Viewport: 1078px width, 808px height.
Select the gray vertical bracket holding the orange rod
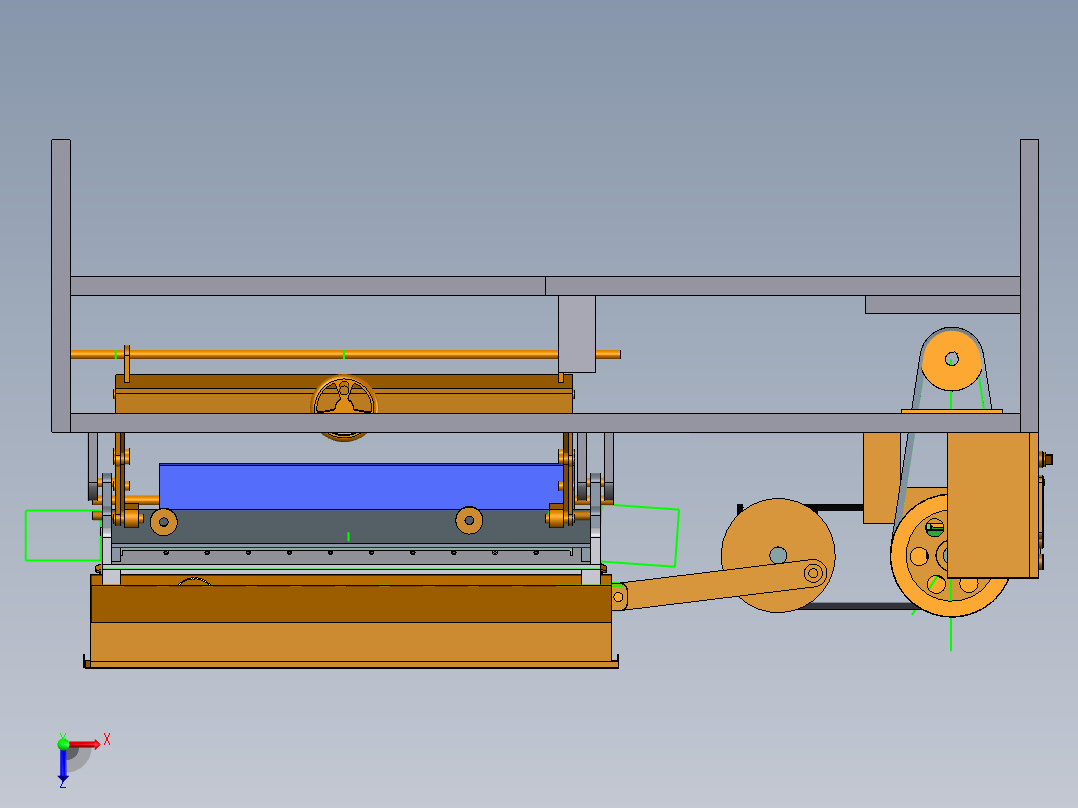(x=577, y=334)
